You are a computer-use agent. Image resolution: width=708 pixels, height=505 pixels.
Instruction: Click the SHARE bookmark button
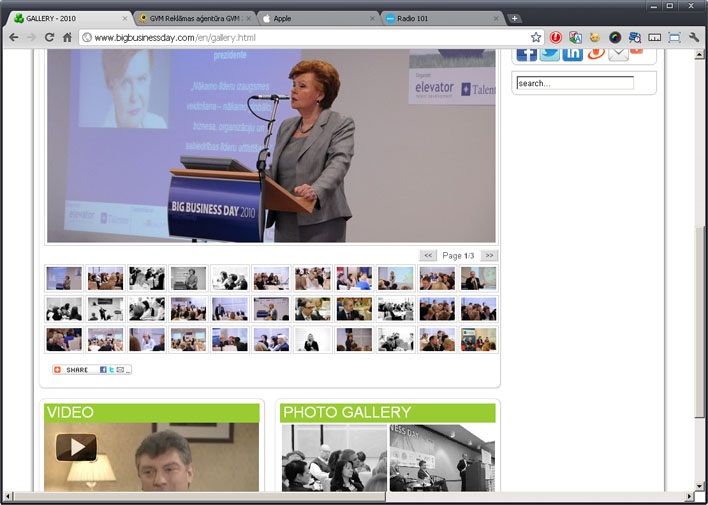[92, 370]
